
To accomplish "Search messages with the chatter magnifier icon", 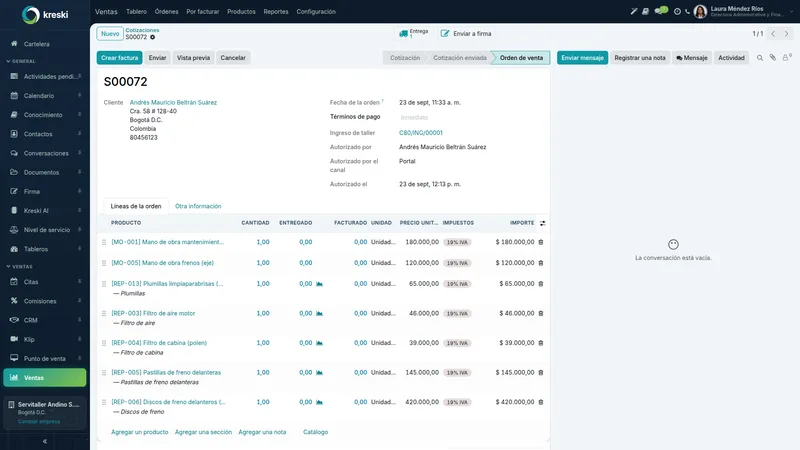I will click(760, 58).
